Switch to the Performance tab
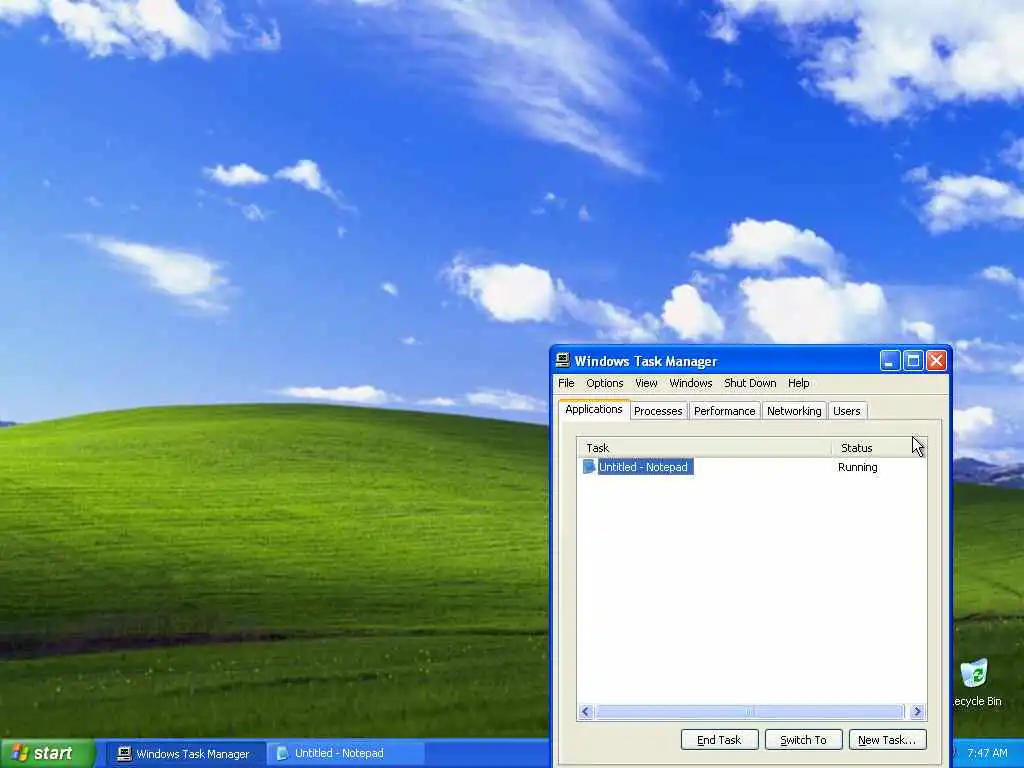This screenshot has height=768, width=1024. (724, 411)
